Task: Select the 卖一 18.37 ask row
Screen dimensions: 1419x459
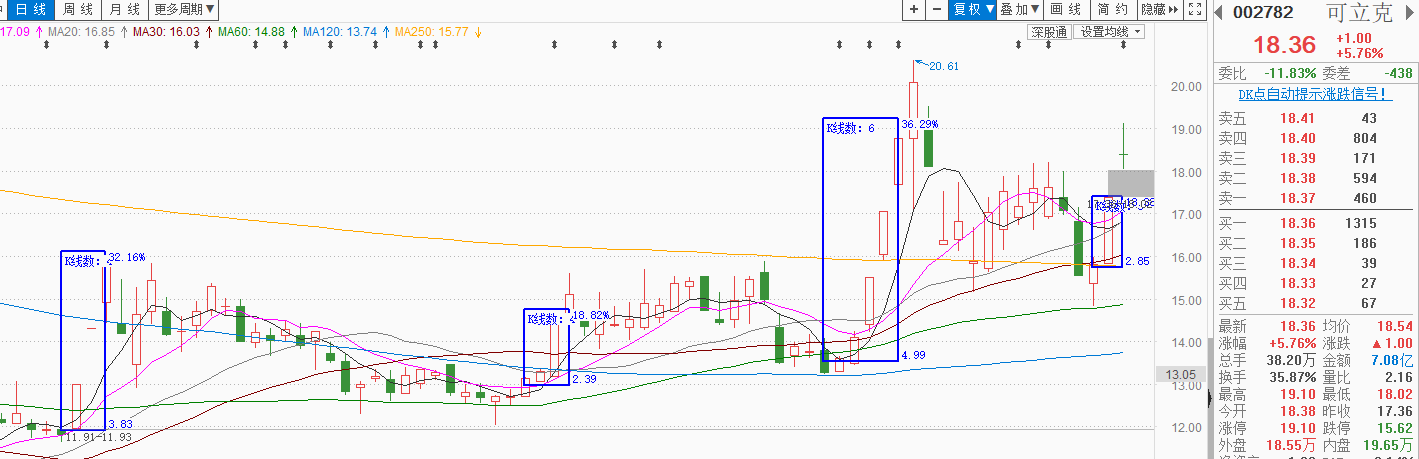Action: (x=1313, y=198)
